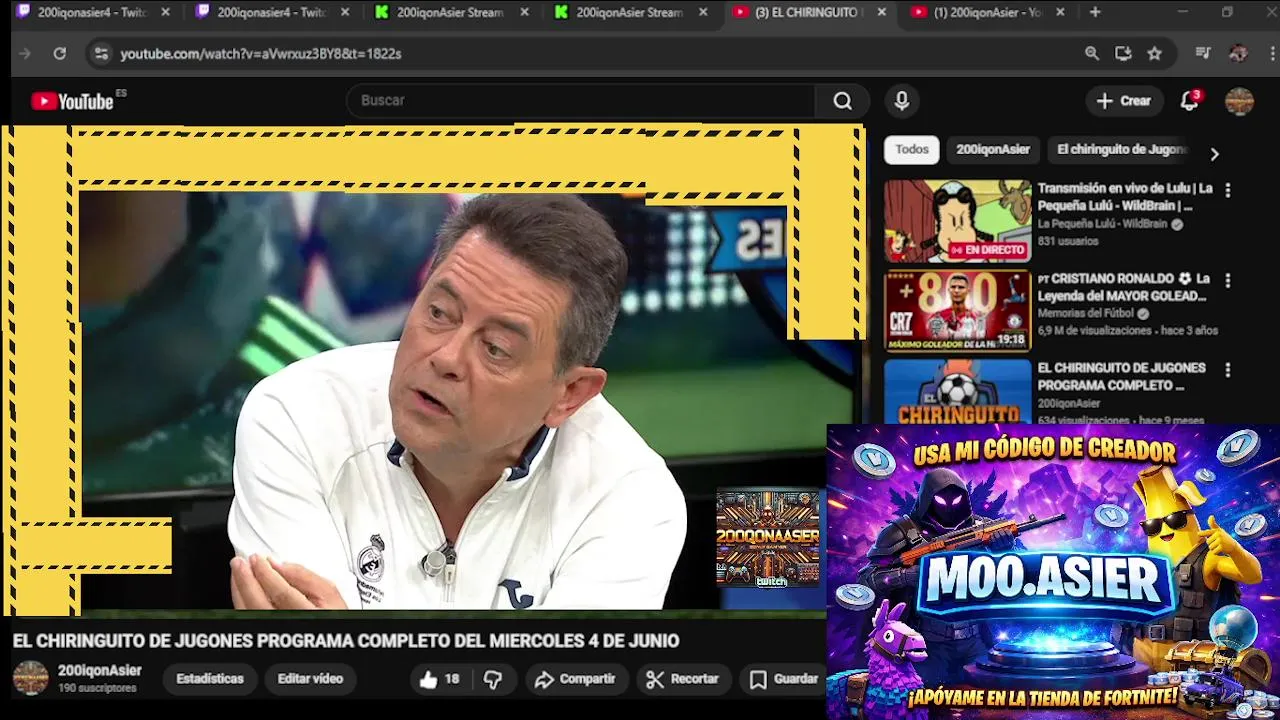This screenshot has height=720, width=1280.
Task: Select the 200iqonAsier filter chip
Action: (993, 150)
